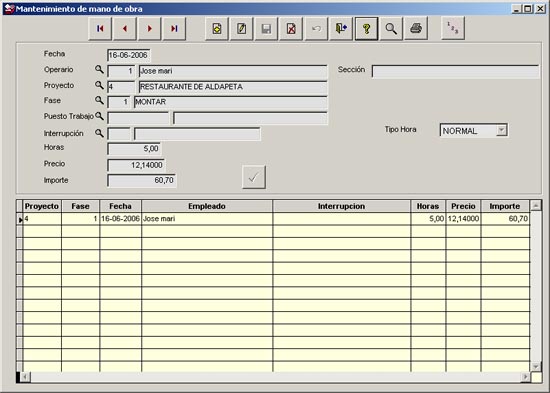Click the Fecha date field

pyautogui.click(x=129, y=55)
